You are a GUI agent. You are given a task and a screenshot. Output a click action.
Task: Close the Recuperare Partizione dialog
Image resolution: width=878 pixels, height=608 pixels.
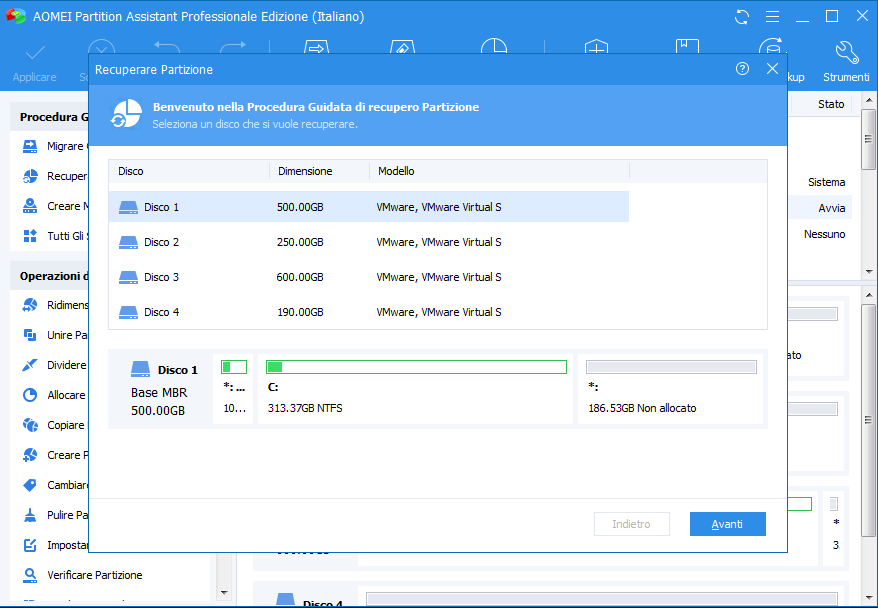(x=772, y=69)
